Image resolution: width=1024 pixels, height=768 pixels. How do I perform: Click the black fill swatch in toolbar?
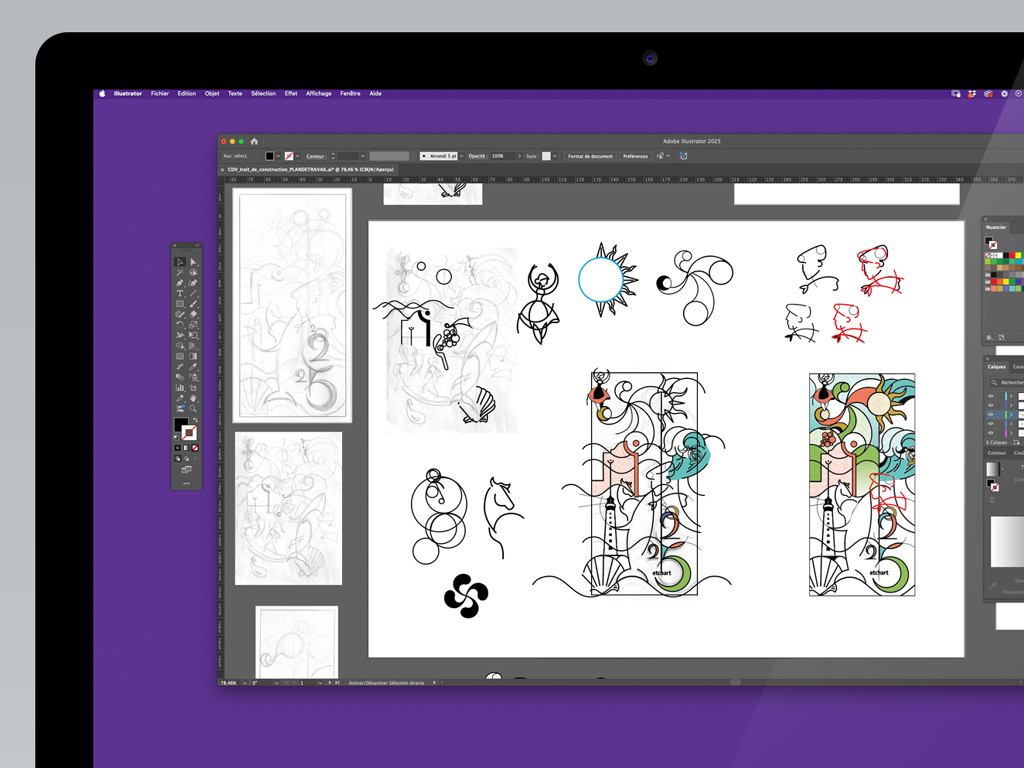[x=181, y=424]
